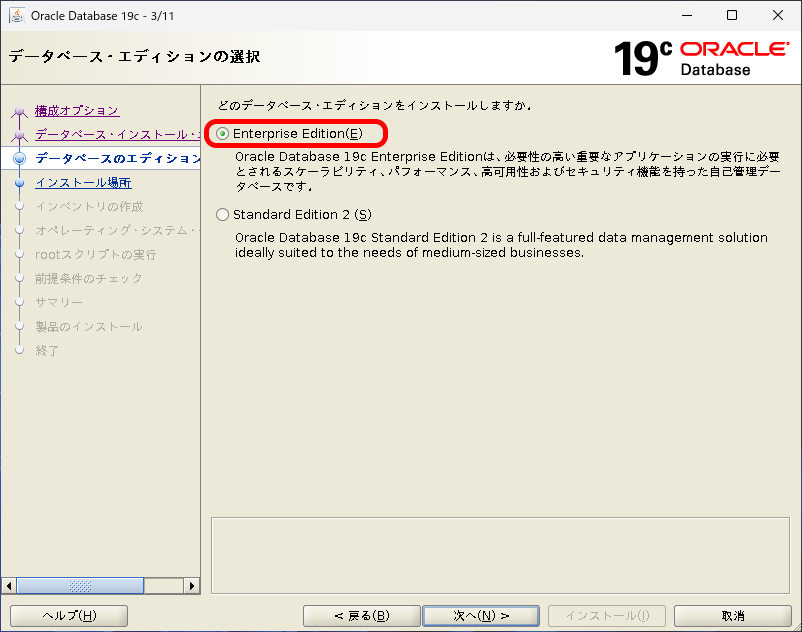
Task: Click the インストール場所 step marker dot
Action: (x=19, y=183)
